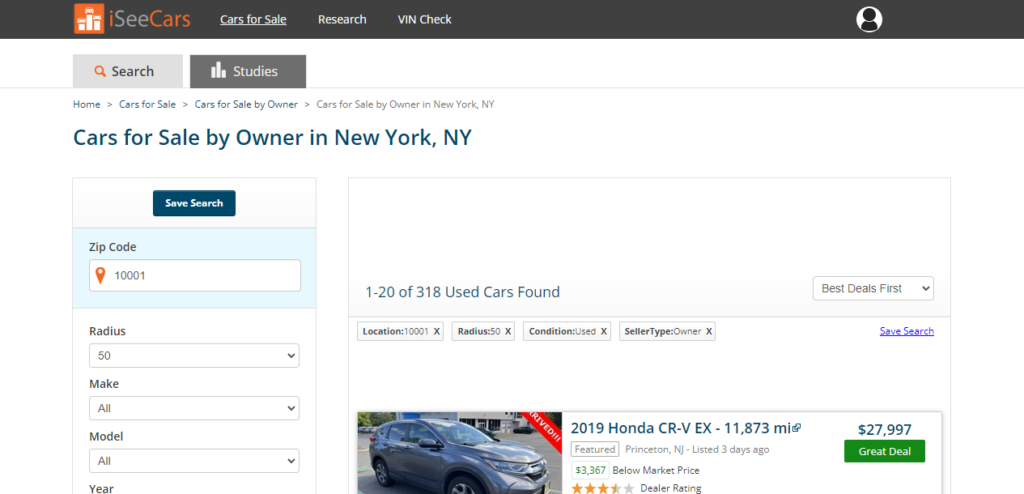This screenshot has width=1024, height=494.
Task: Click the orange location pin icon
Action: (x=100, y=275)
